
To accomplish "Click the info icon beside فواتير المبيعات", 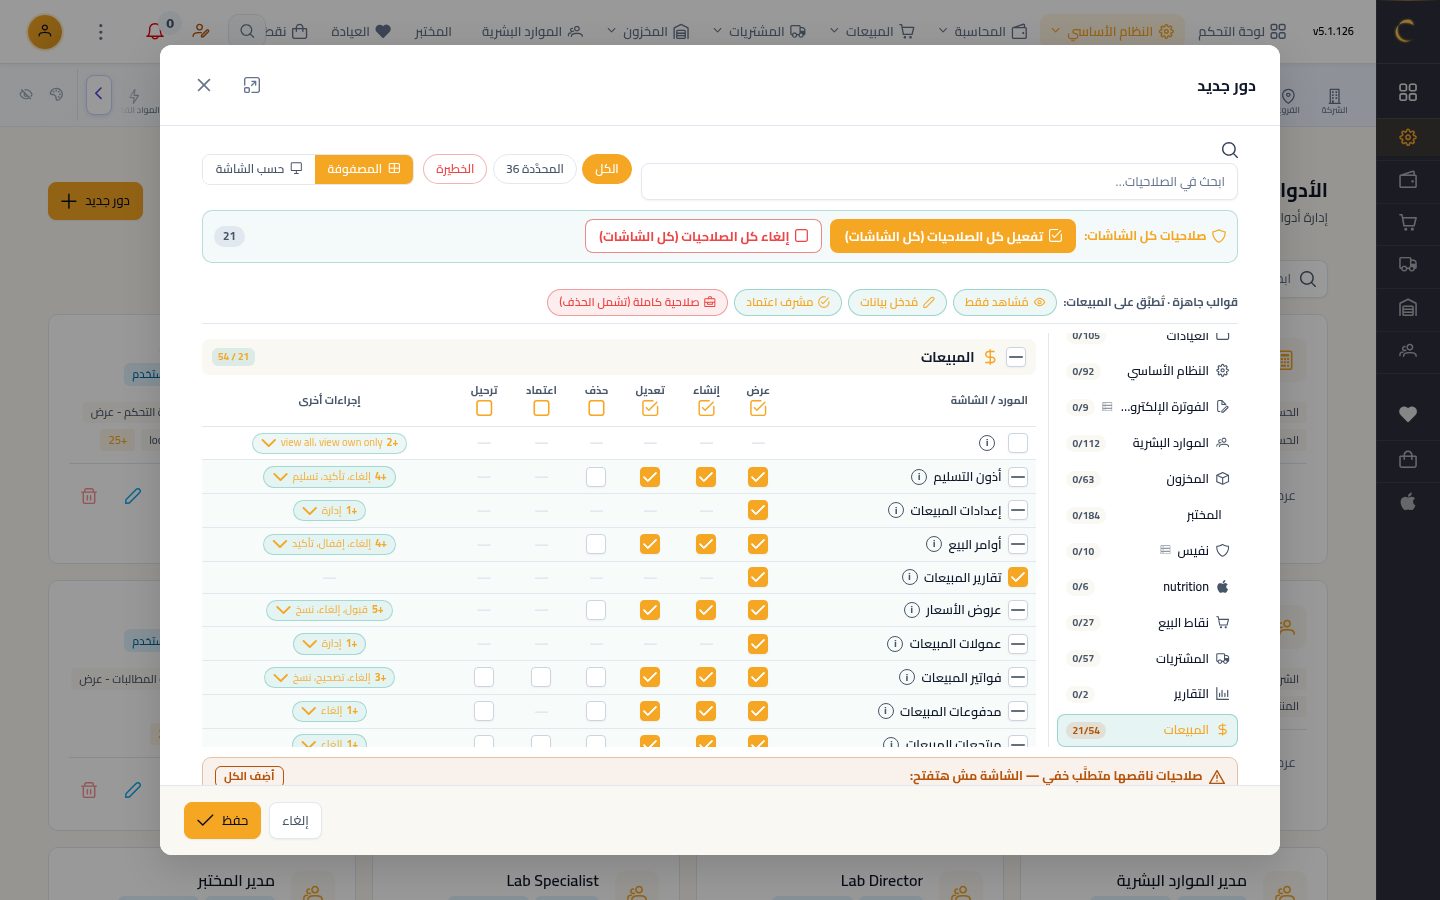I will (907, 677).
